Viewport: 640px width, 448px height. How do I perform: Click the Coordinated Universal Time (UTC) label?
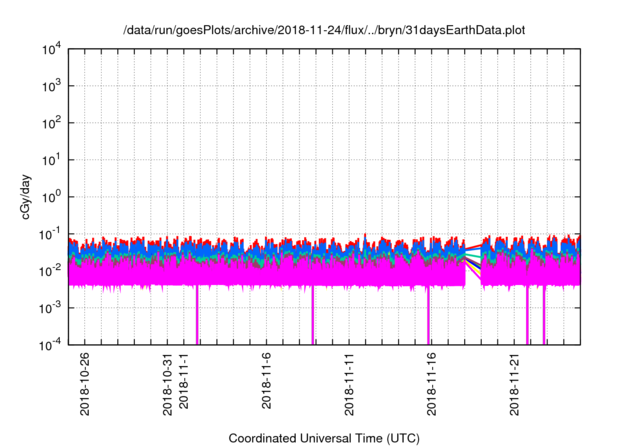324,438
